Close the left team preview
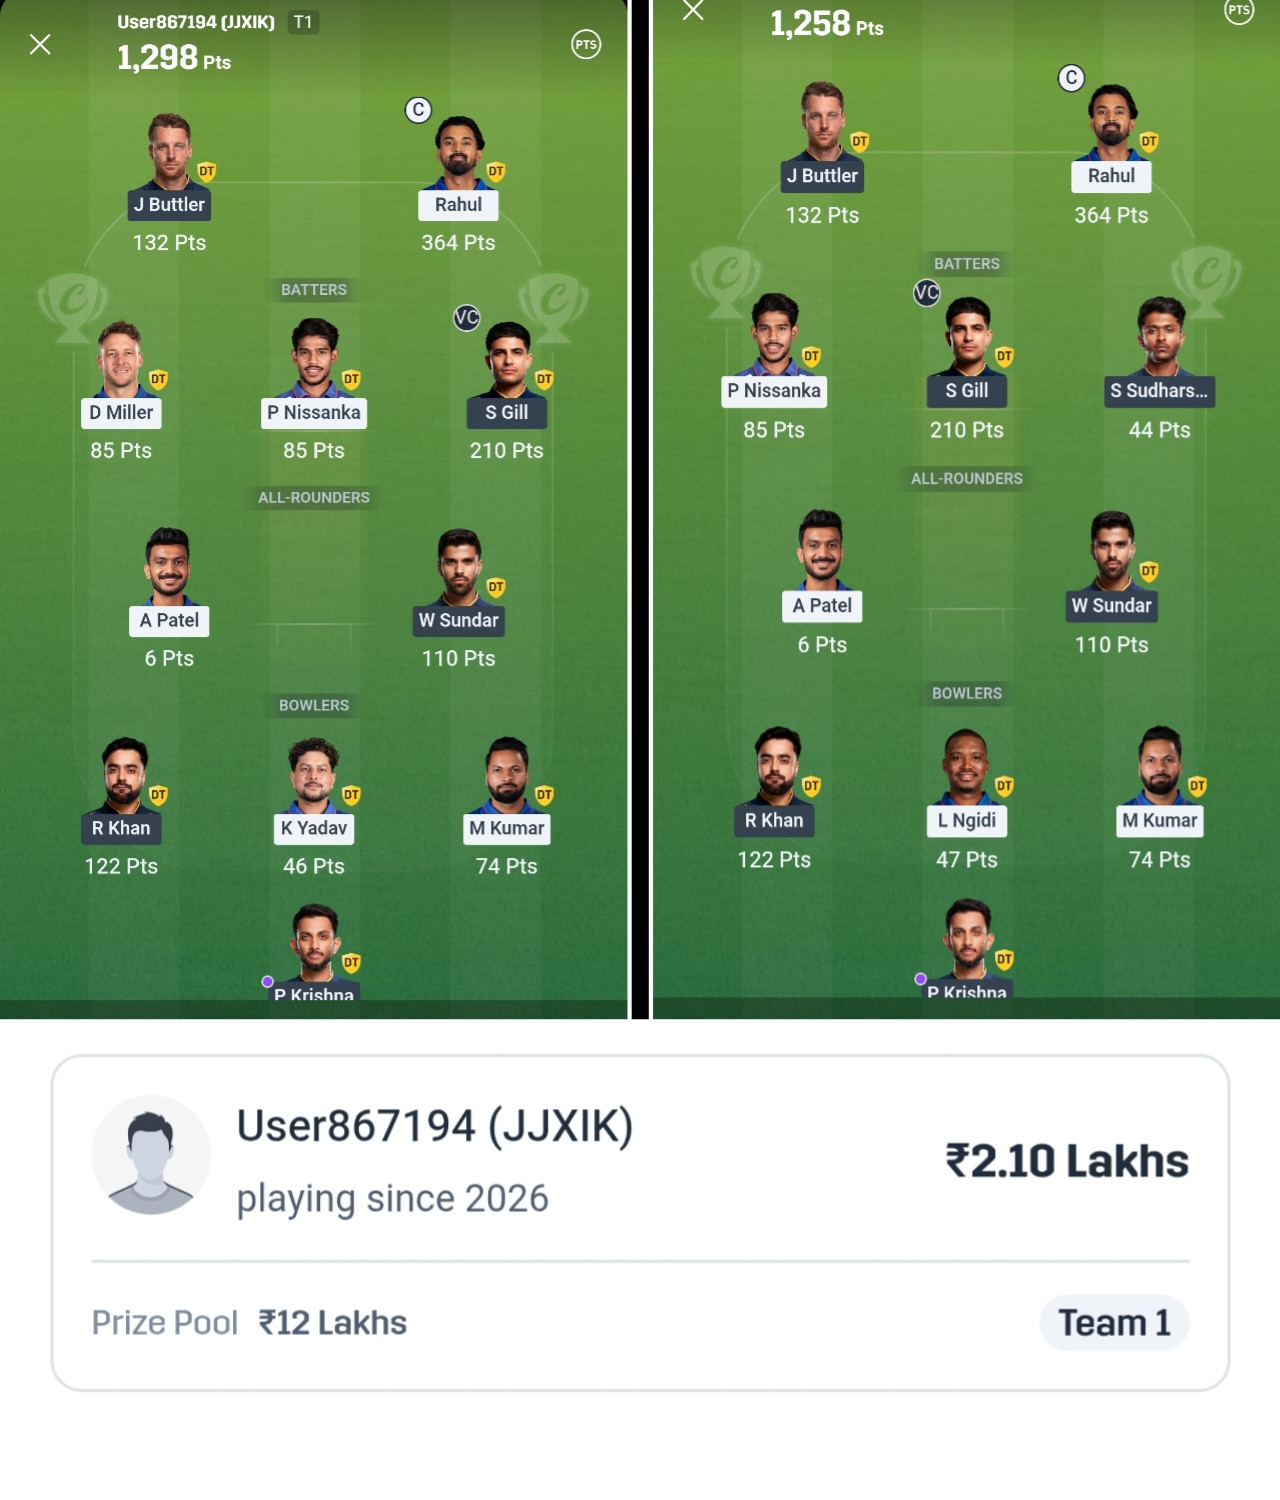The height and width of the screenshot is (1500, 1280). coord(40,44)
